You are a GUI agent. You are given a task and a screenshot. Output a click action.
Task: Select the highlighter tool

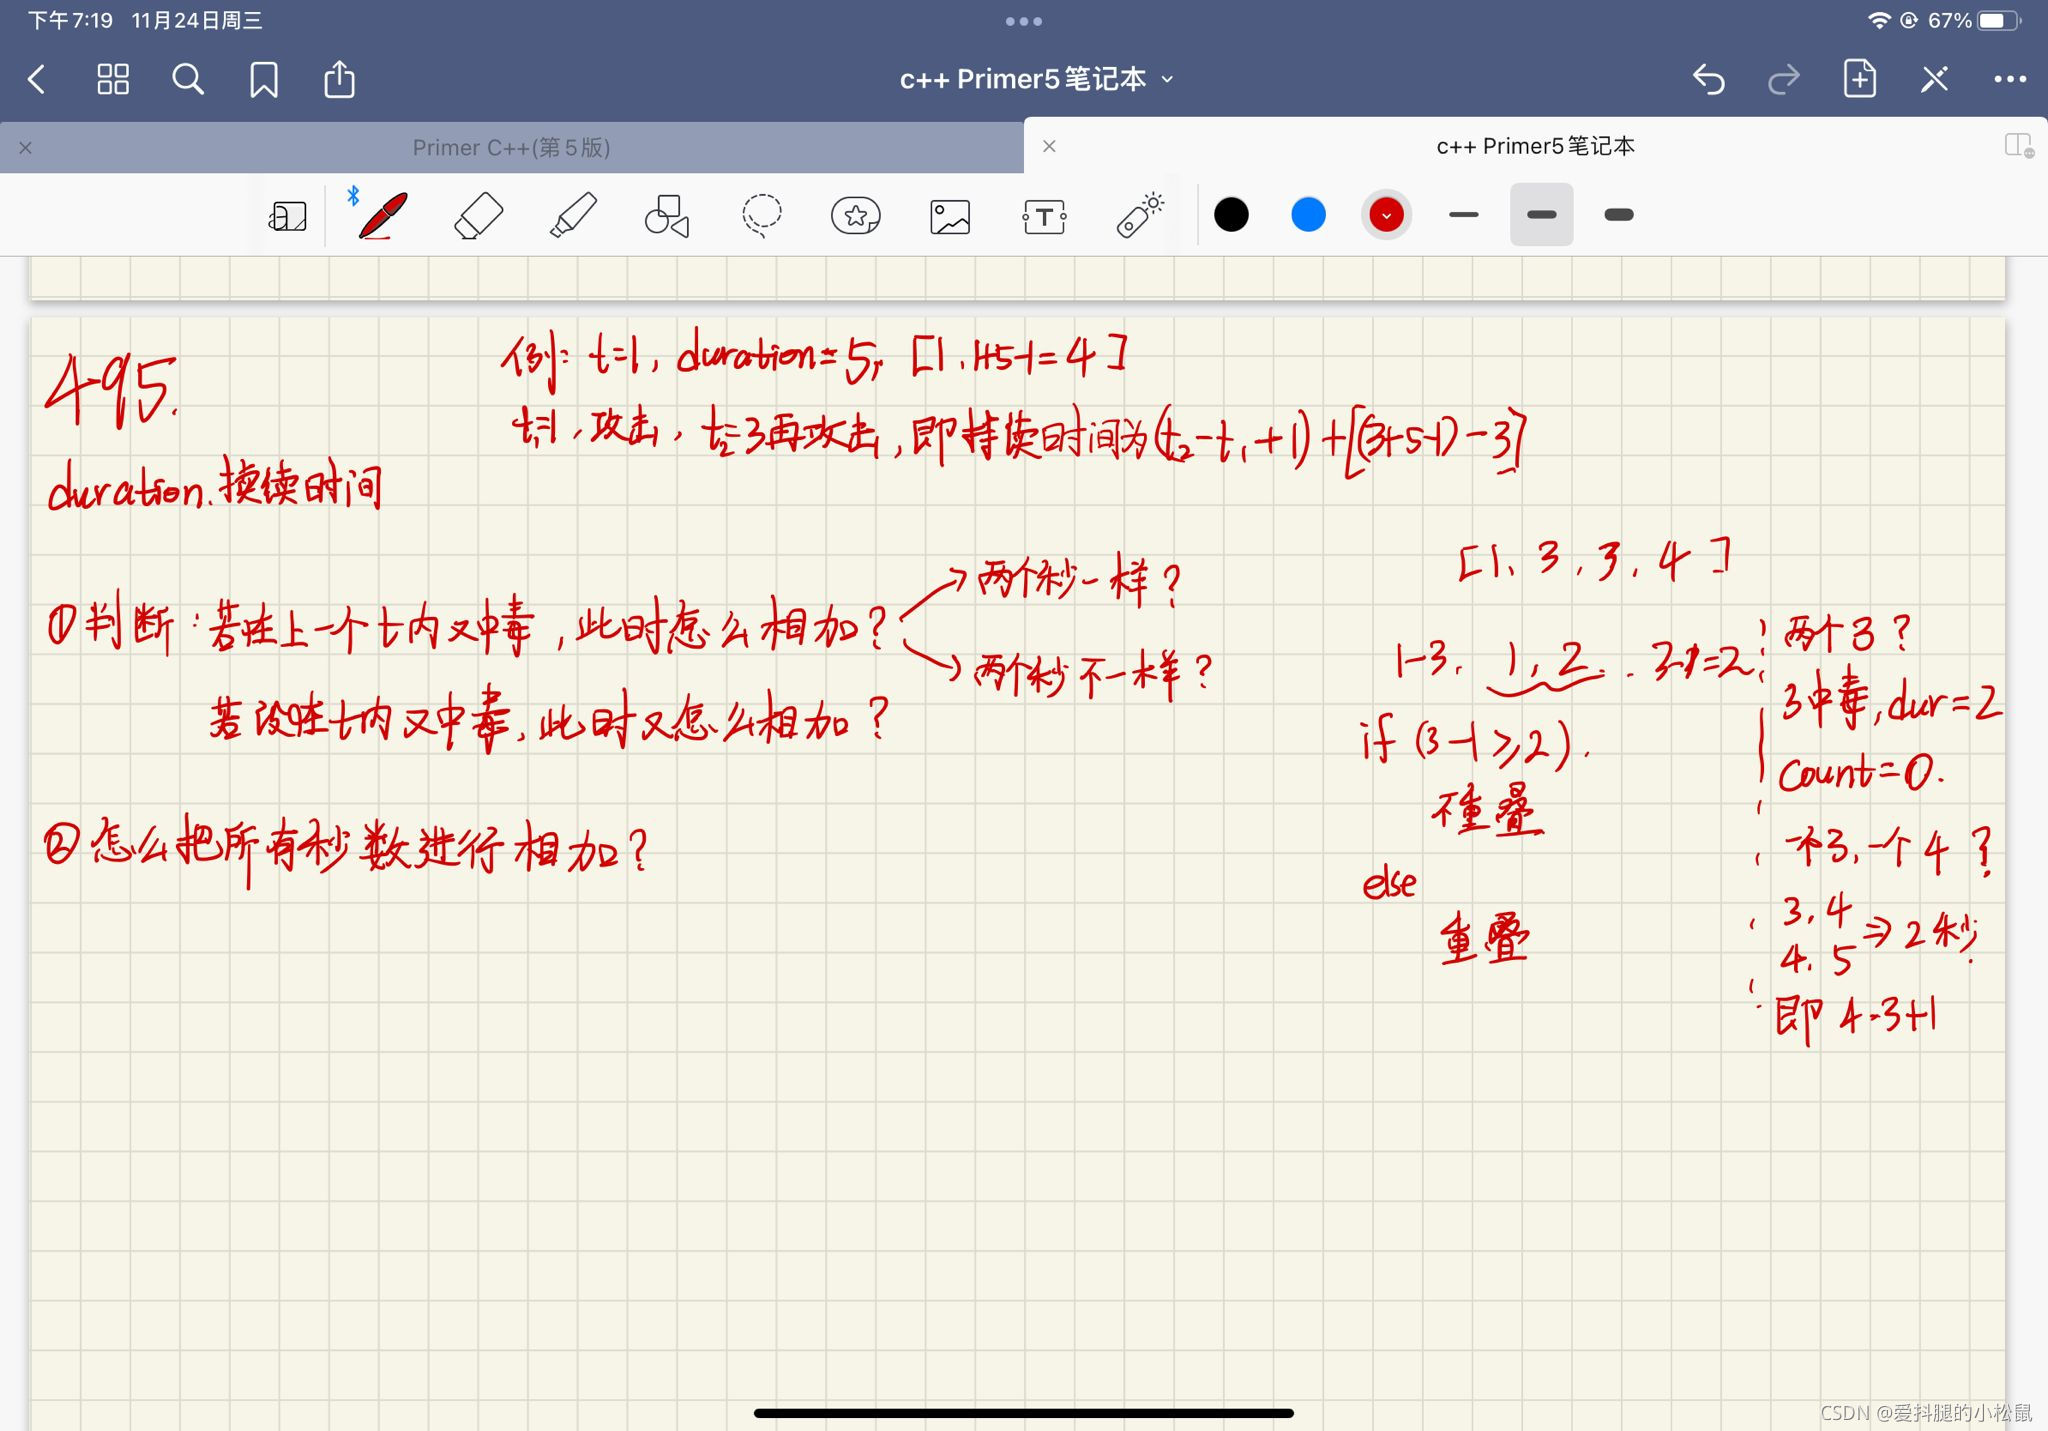[572, 214]
